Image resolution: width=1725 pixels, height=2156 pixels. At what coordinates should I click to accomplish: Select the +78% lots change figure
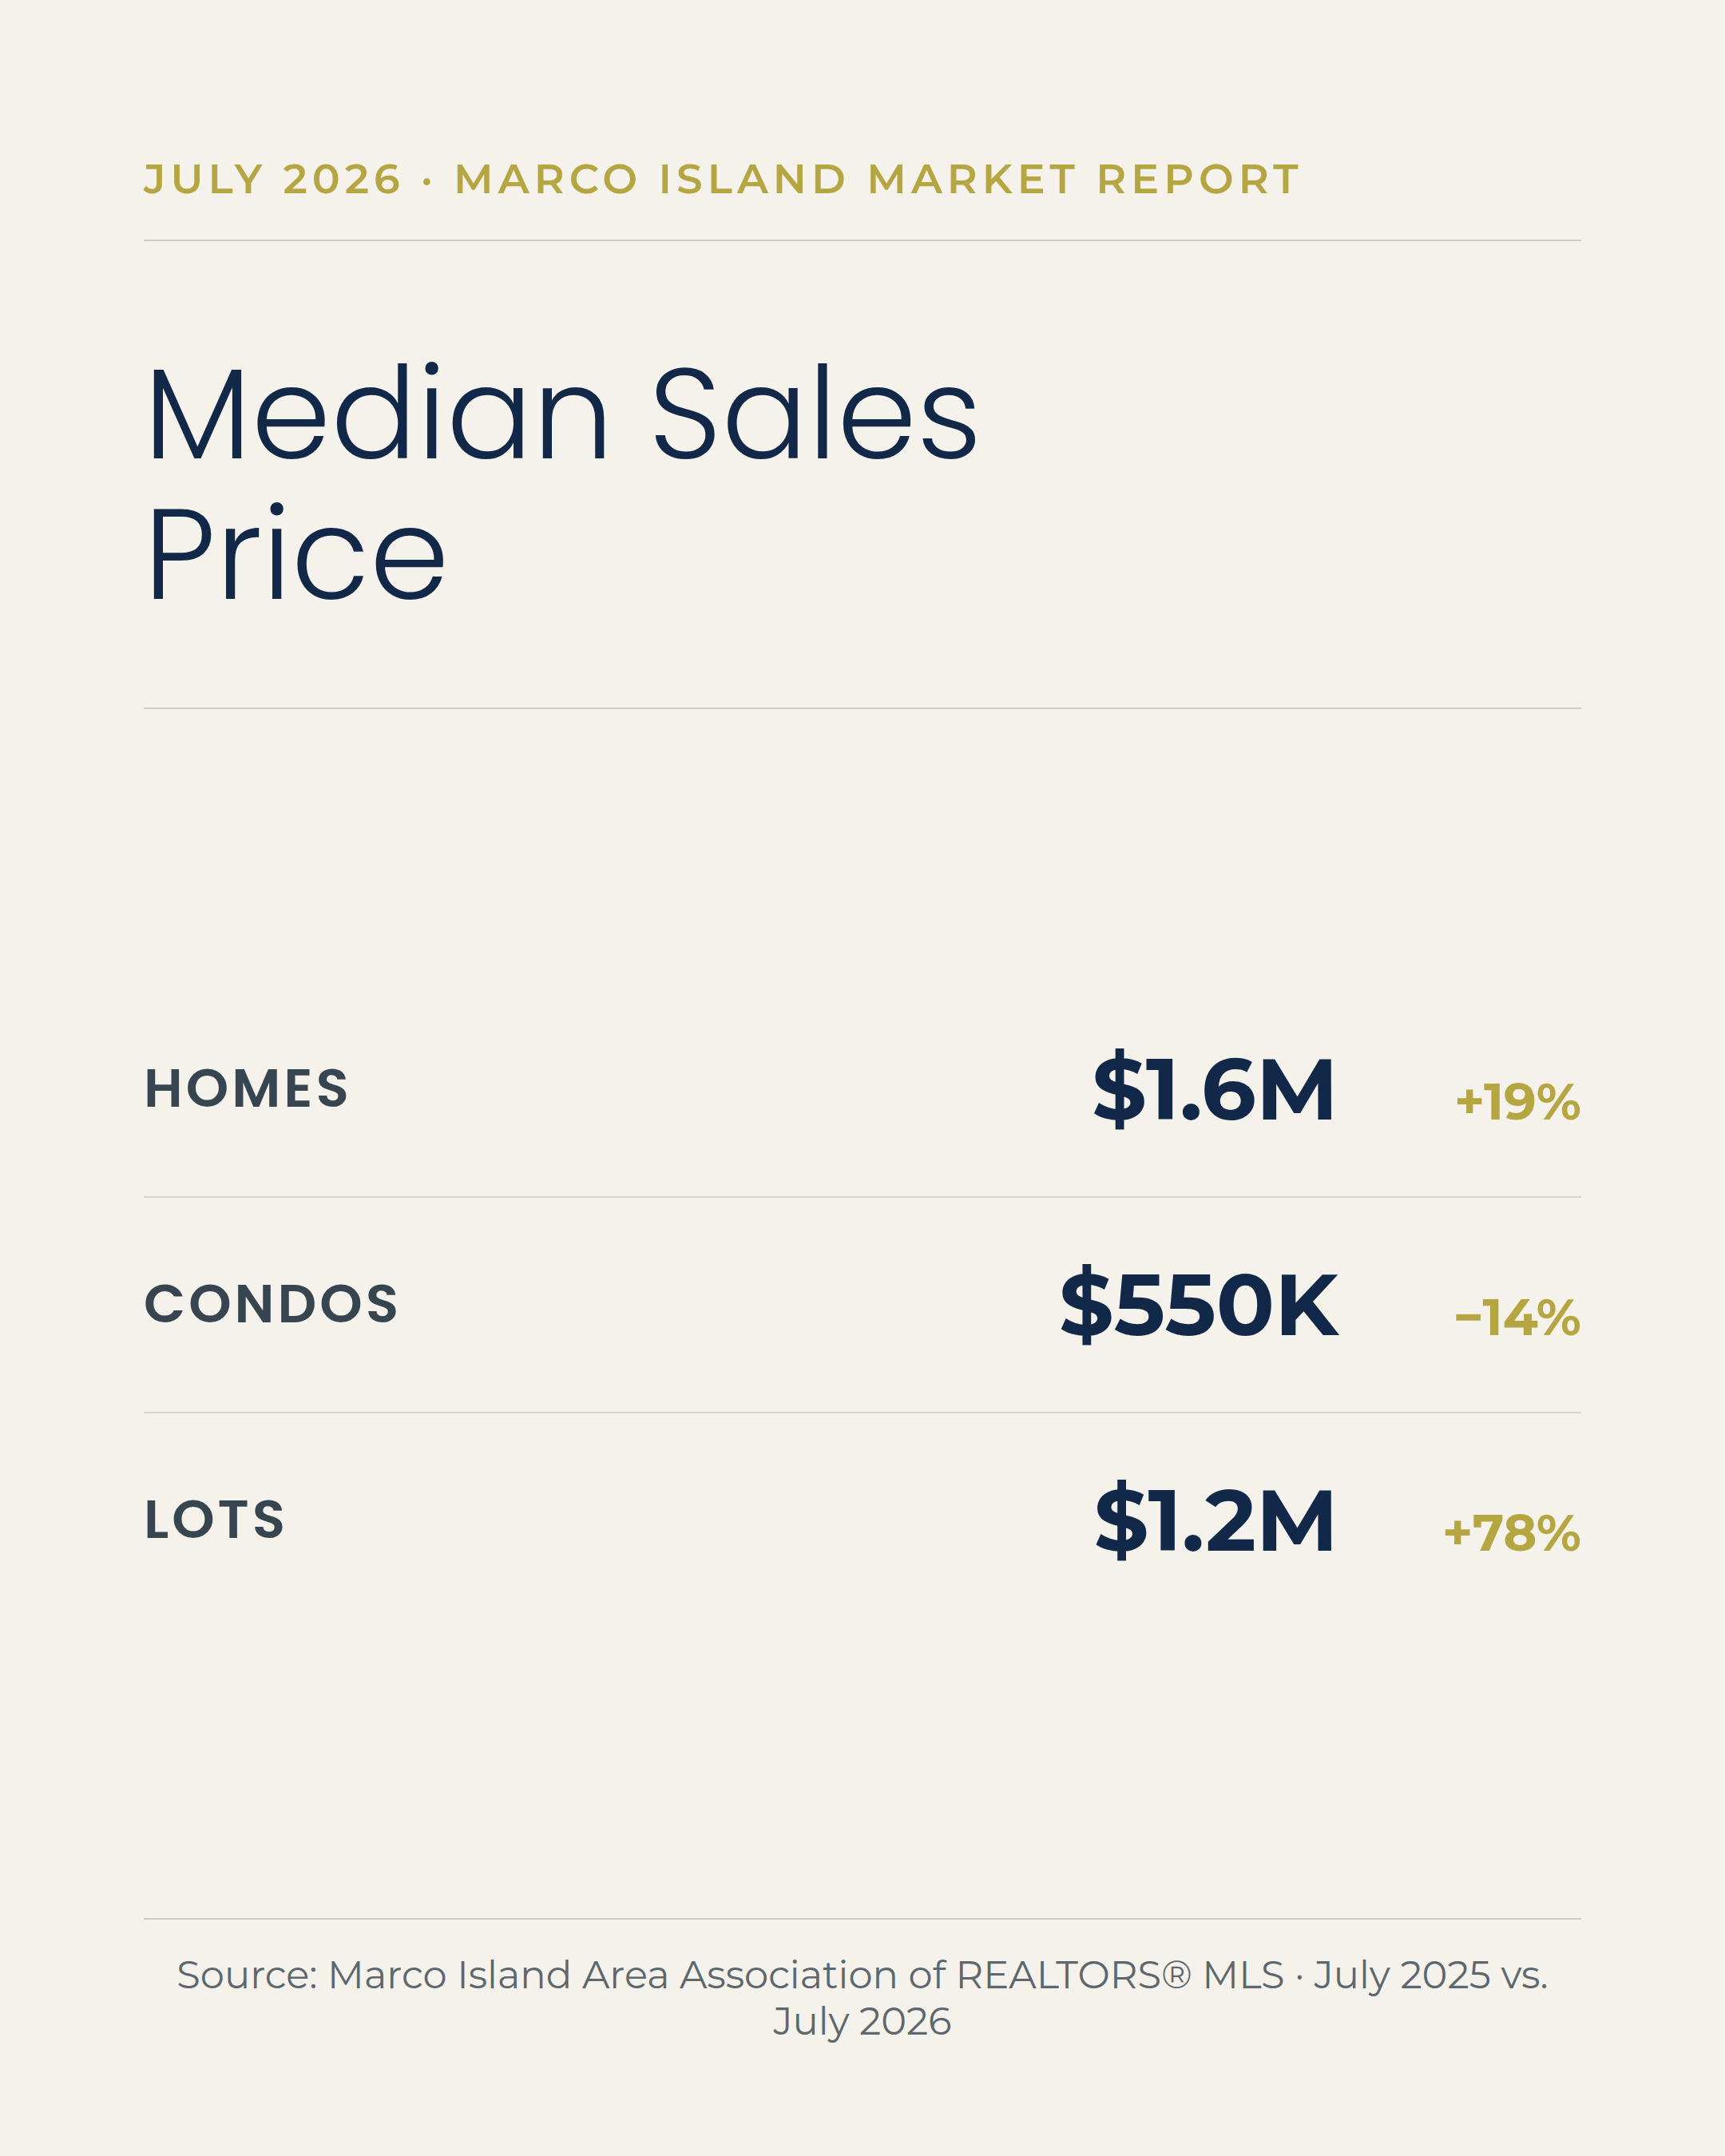1512,1534
